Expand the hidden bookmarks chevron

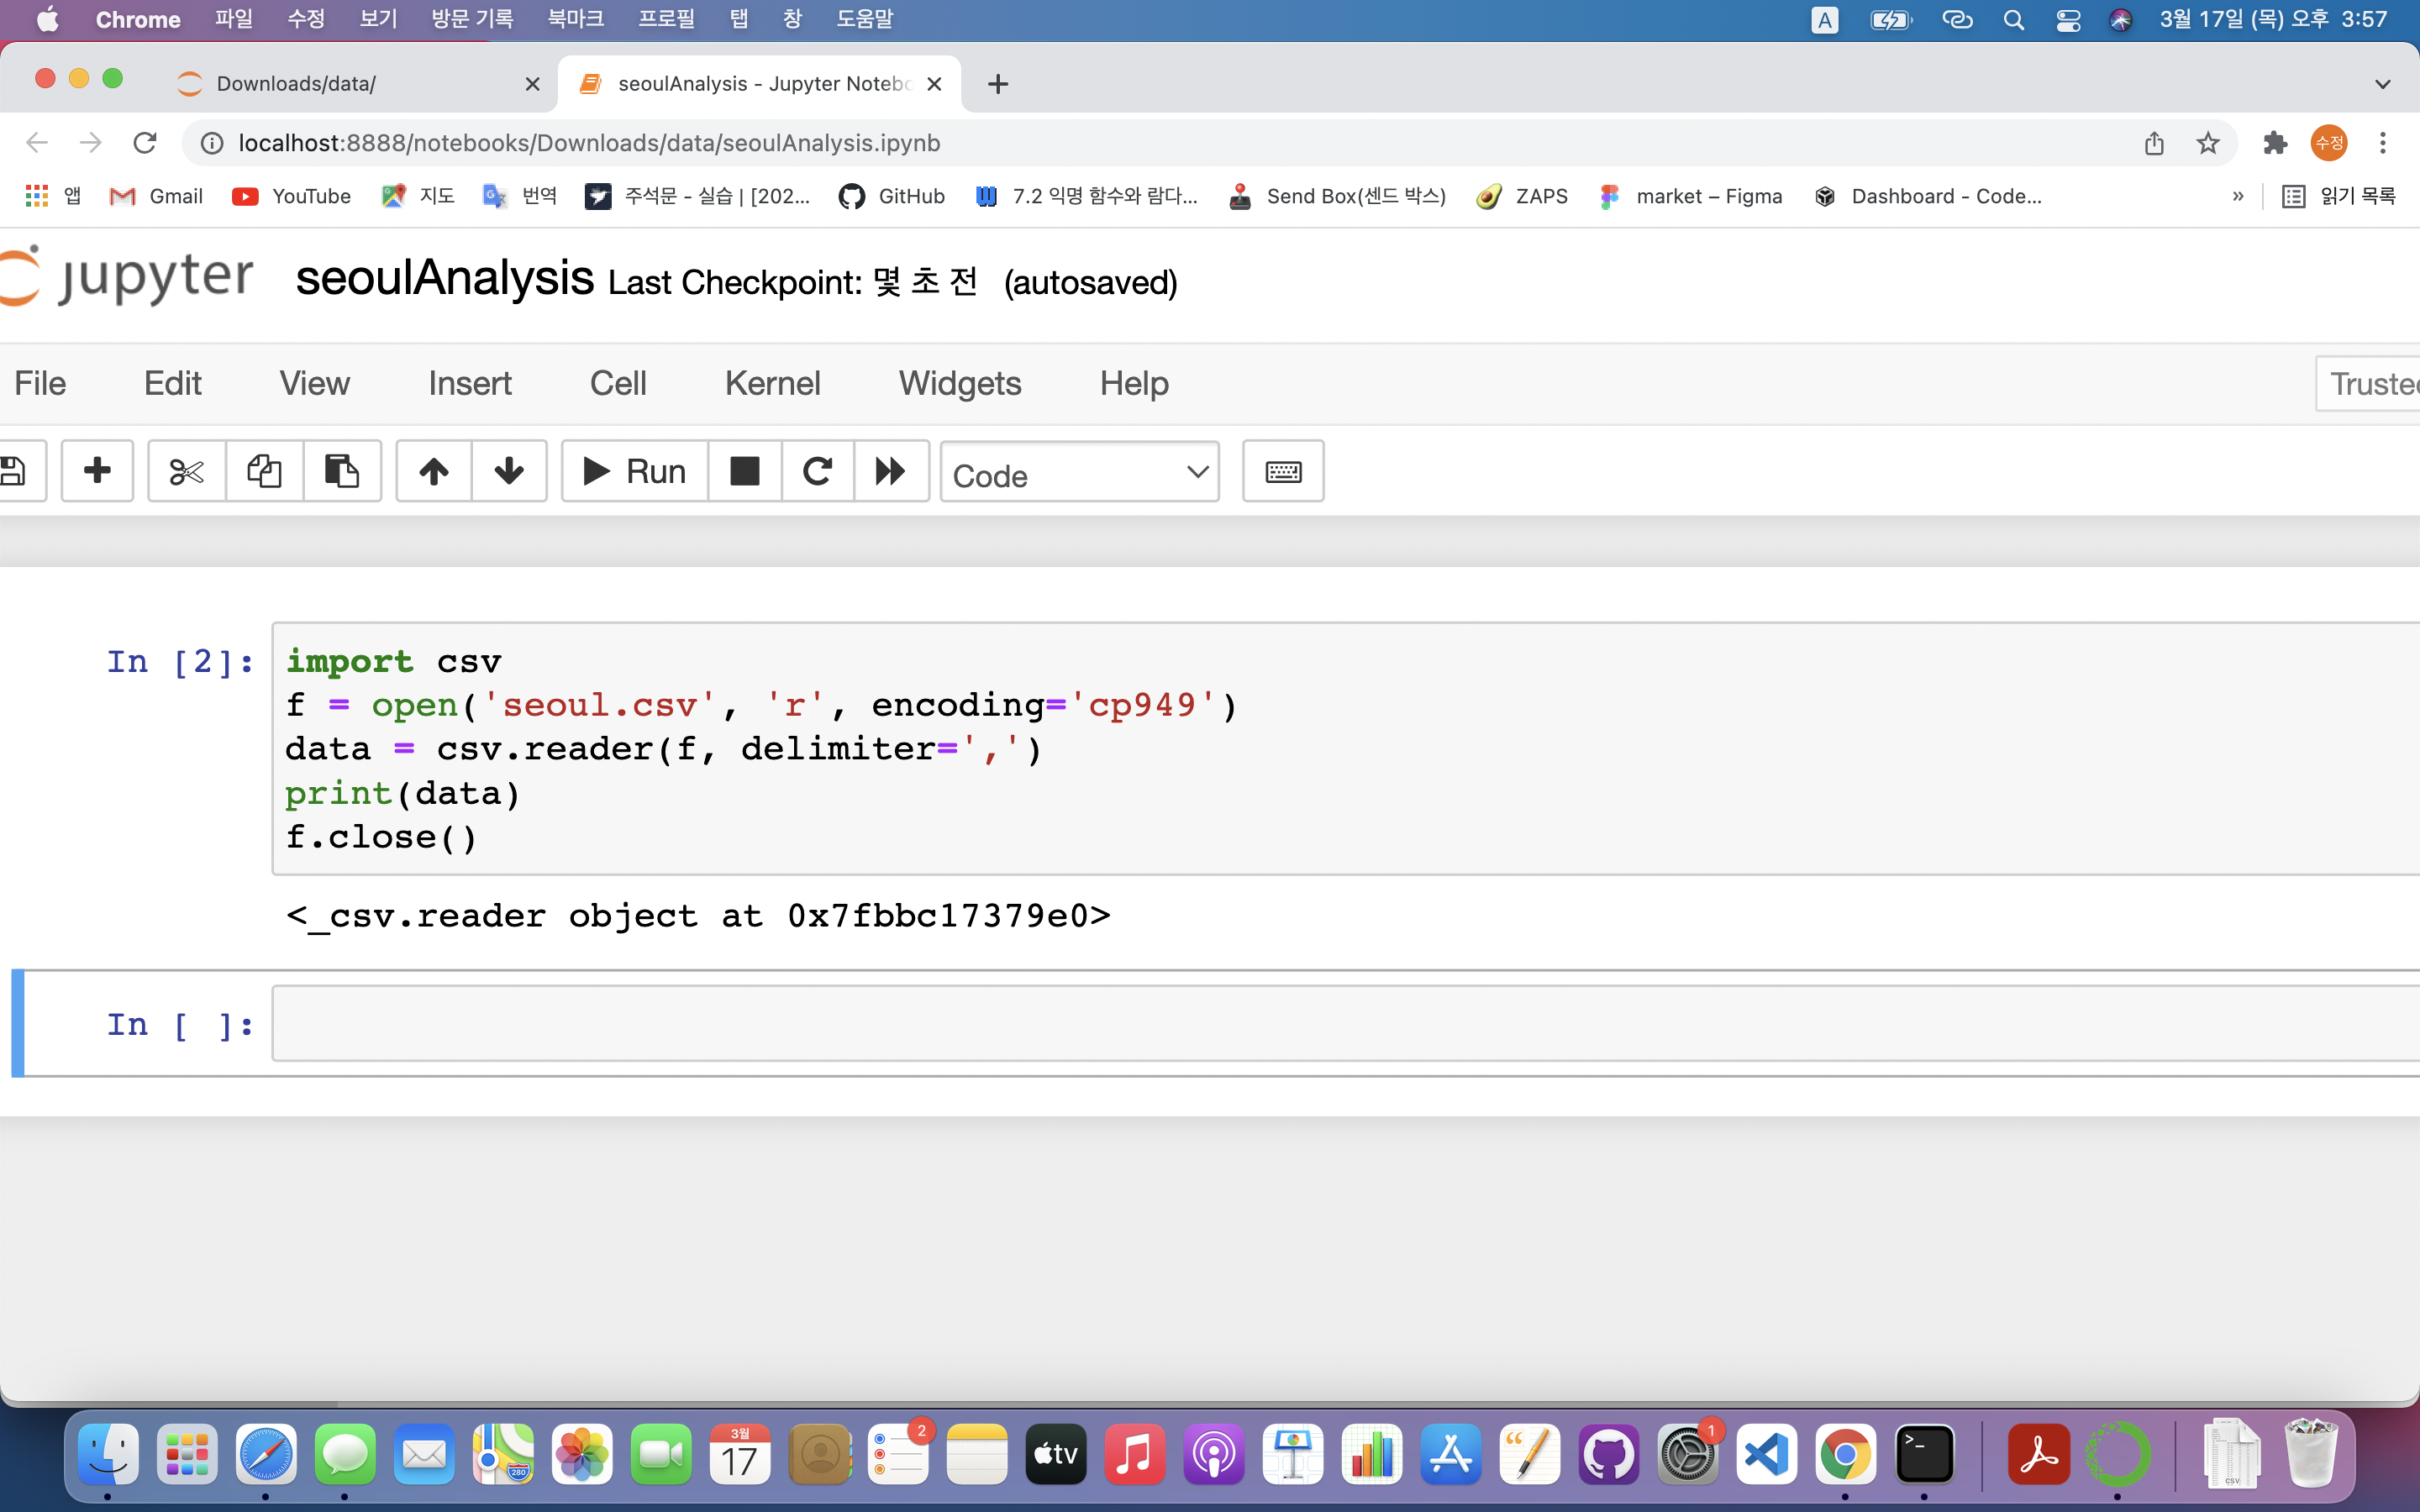coord(2237,196)
